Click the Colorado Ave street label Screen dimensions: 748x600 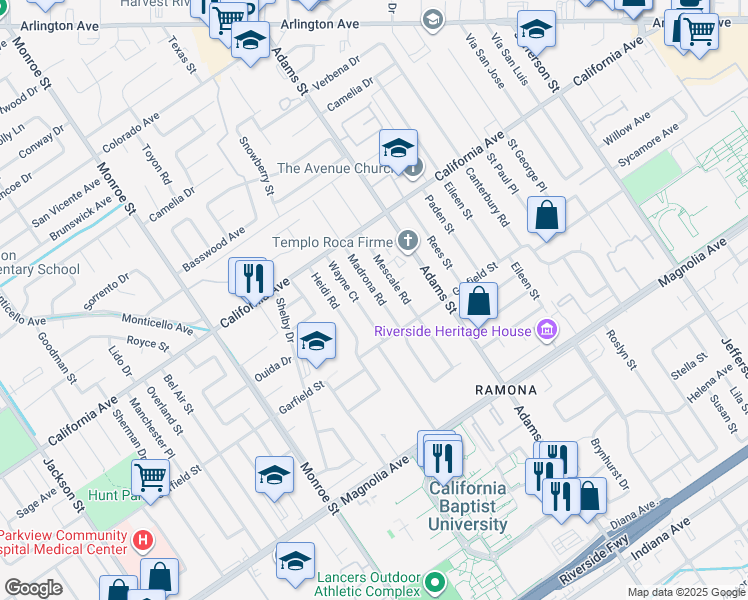[131, 133]
